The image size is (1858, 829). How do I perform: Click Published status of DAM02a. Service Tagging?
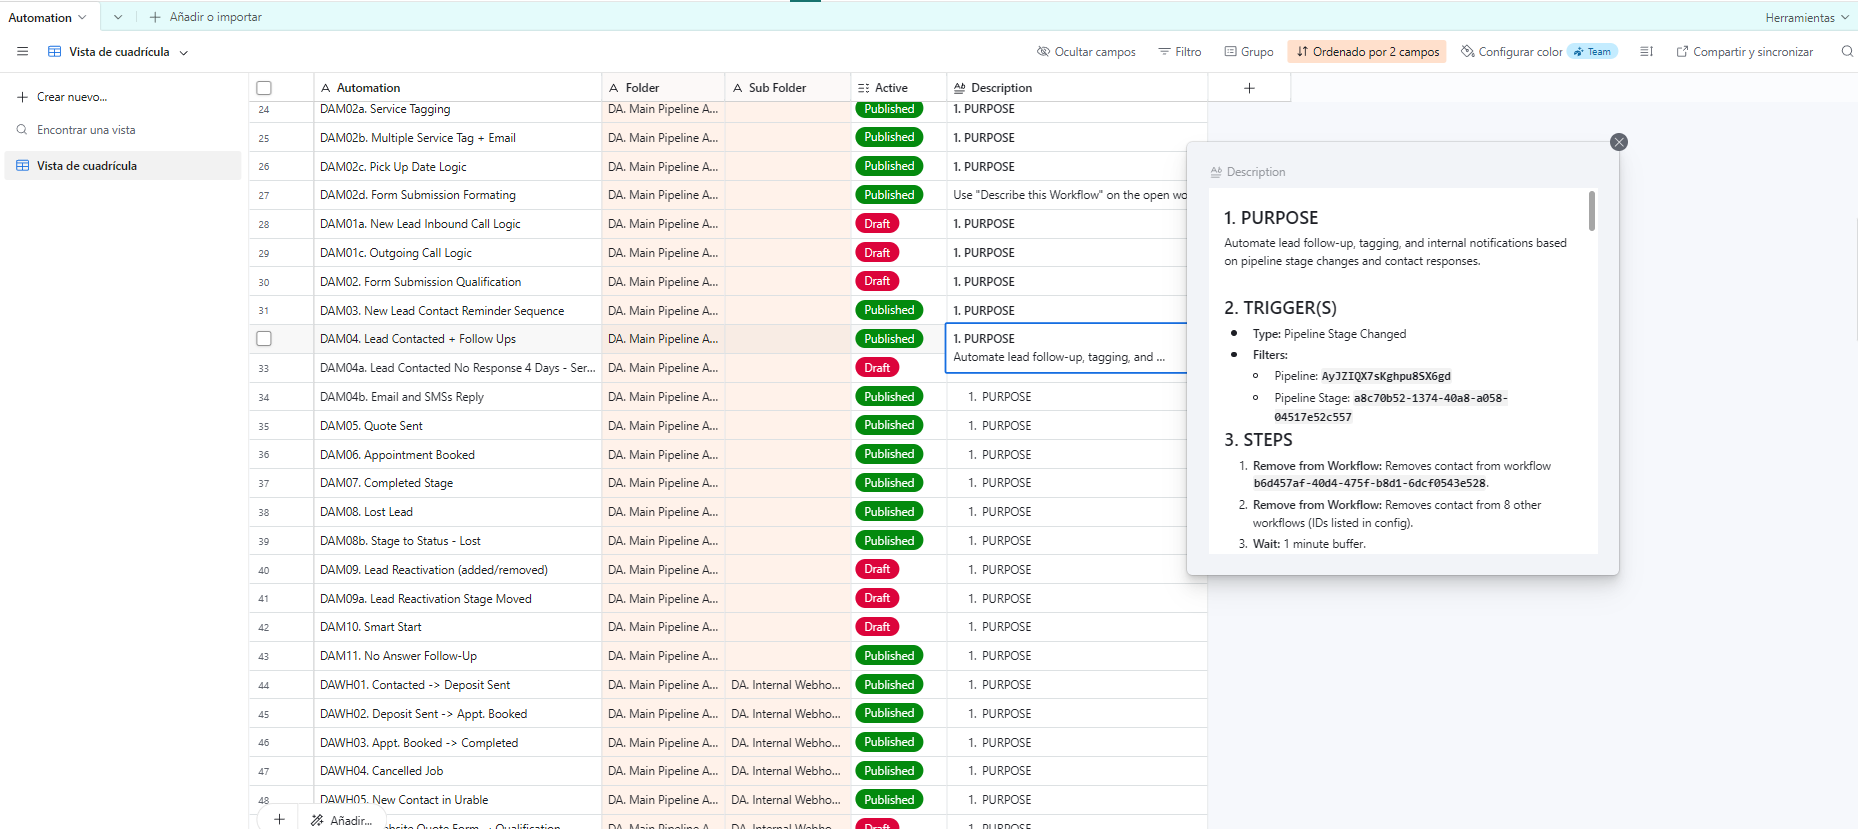[889, 109]
